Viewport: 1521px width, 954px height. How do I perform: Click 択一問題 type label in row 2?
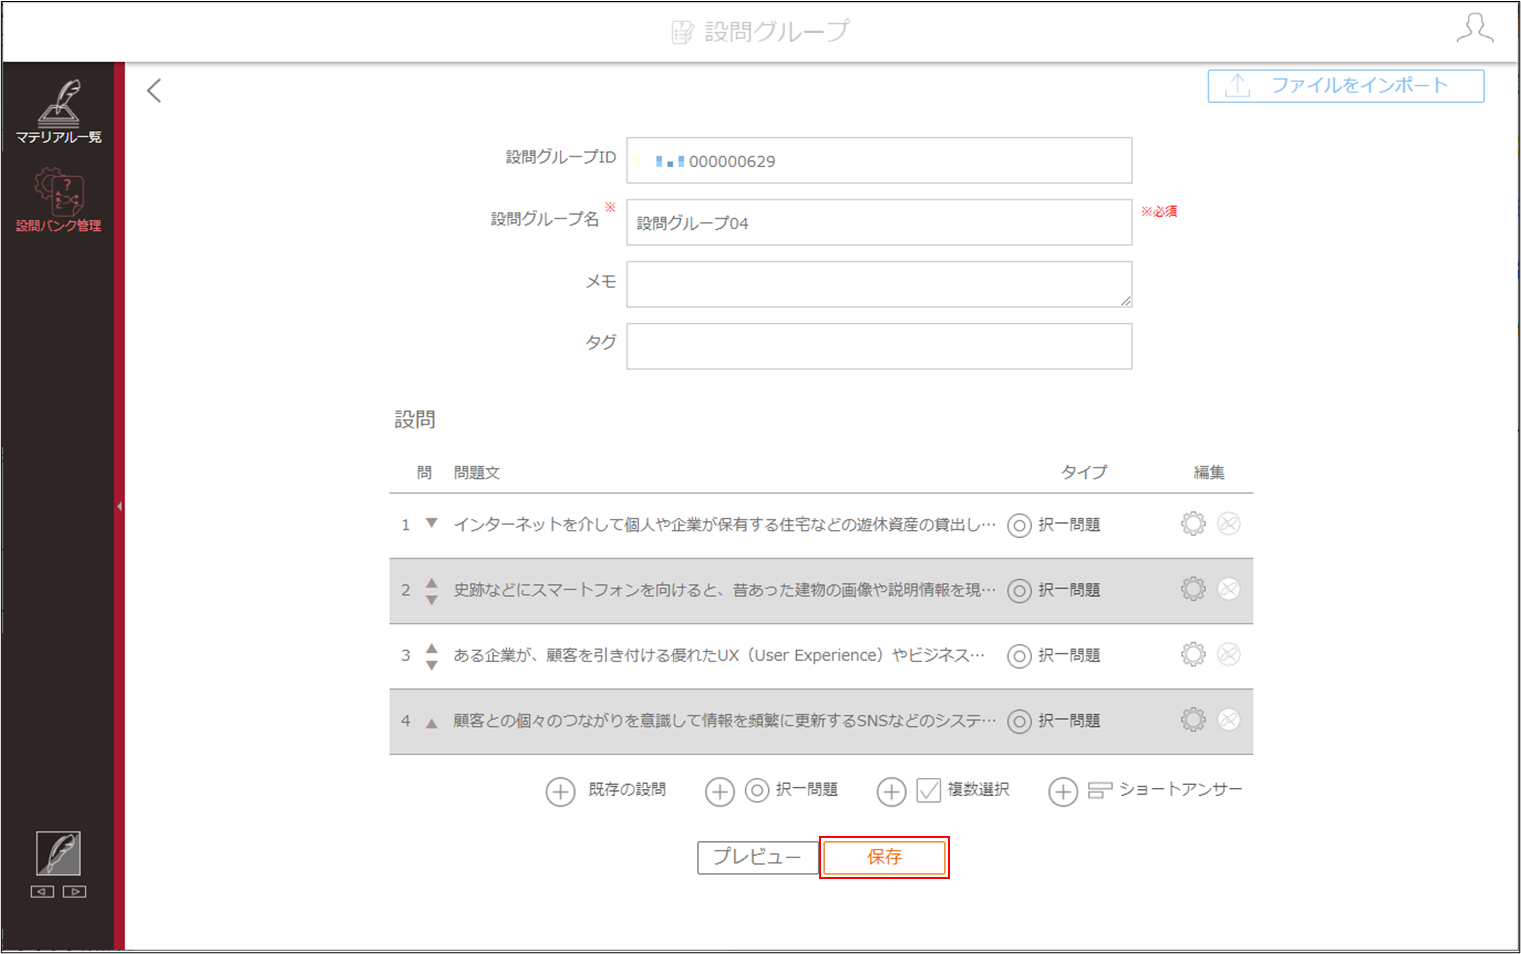coord(1069,590)
